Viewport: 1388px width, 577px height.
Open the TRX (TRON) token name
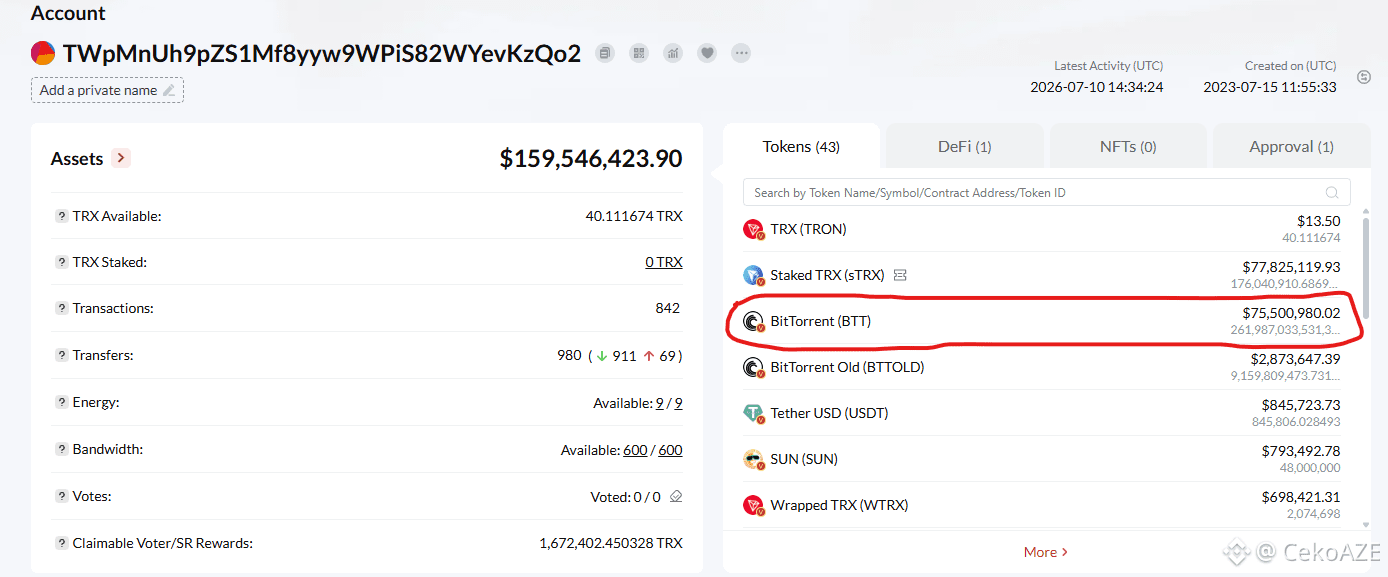coord(808,229)
